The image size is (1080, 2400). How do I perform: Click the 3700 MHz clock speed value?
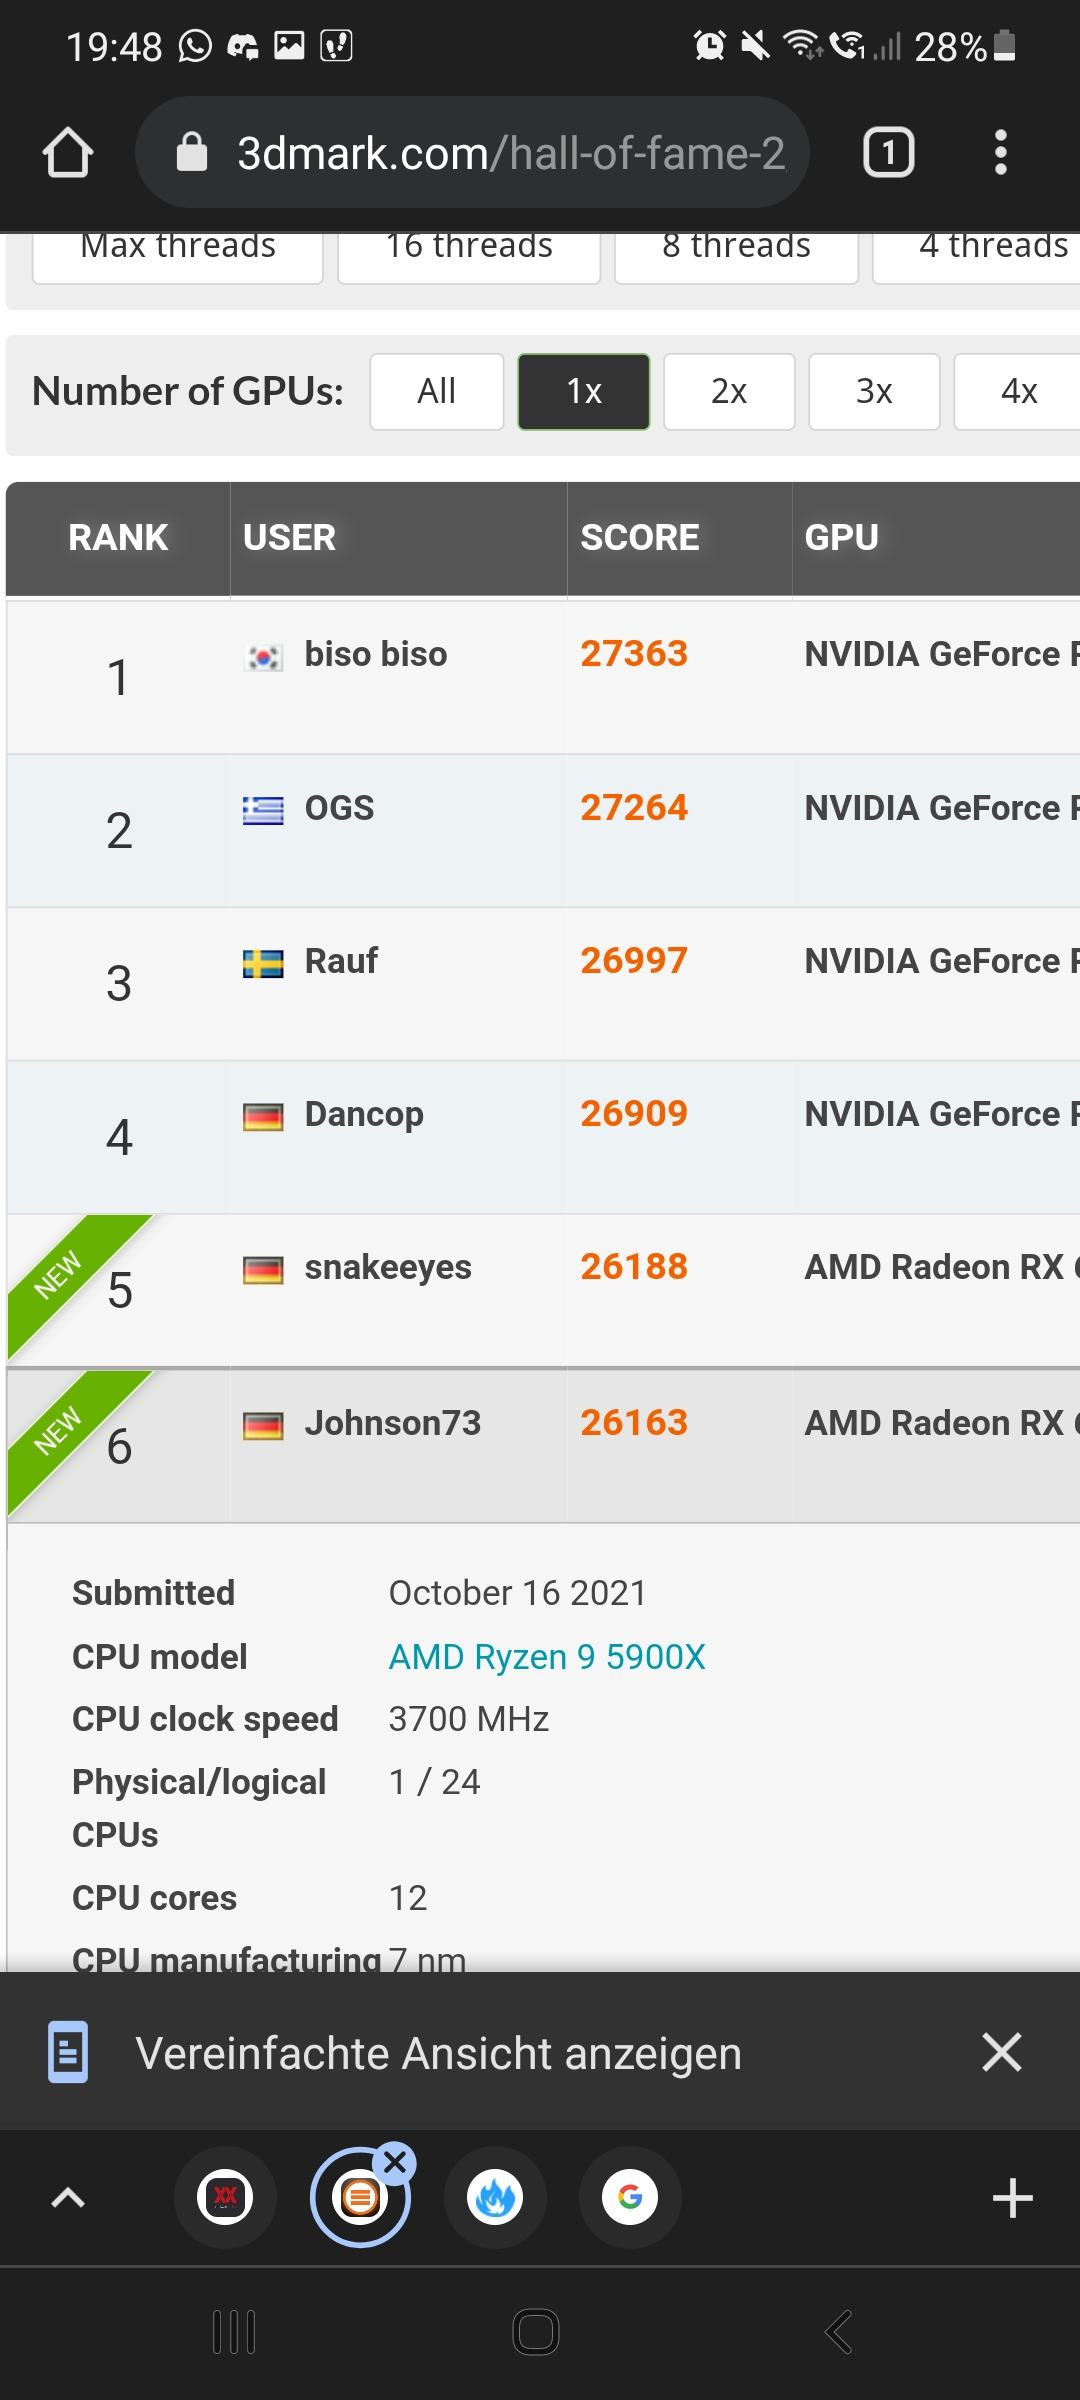point(469,1719)
